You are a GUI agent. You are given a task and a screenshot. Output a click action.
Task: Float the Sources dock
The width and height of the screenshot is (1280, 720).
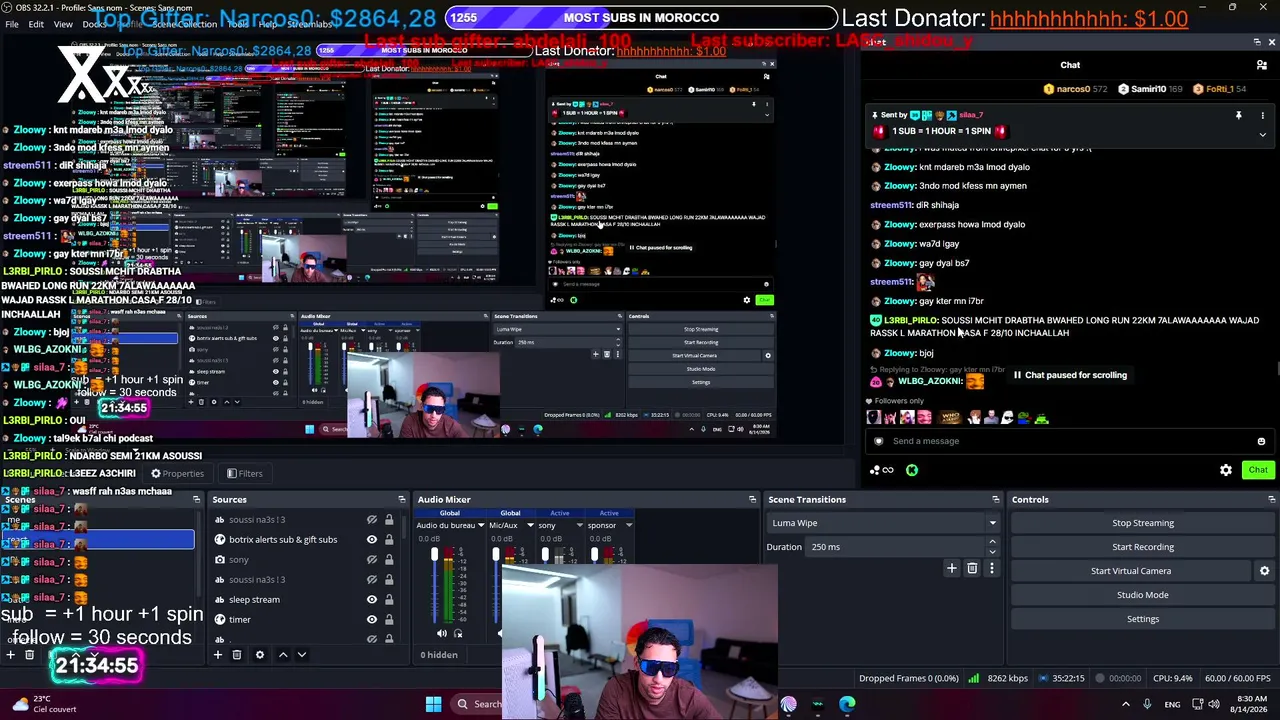click(401, 500)
